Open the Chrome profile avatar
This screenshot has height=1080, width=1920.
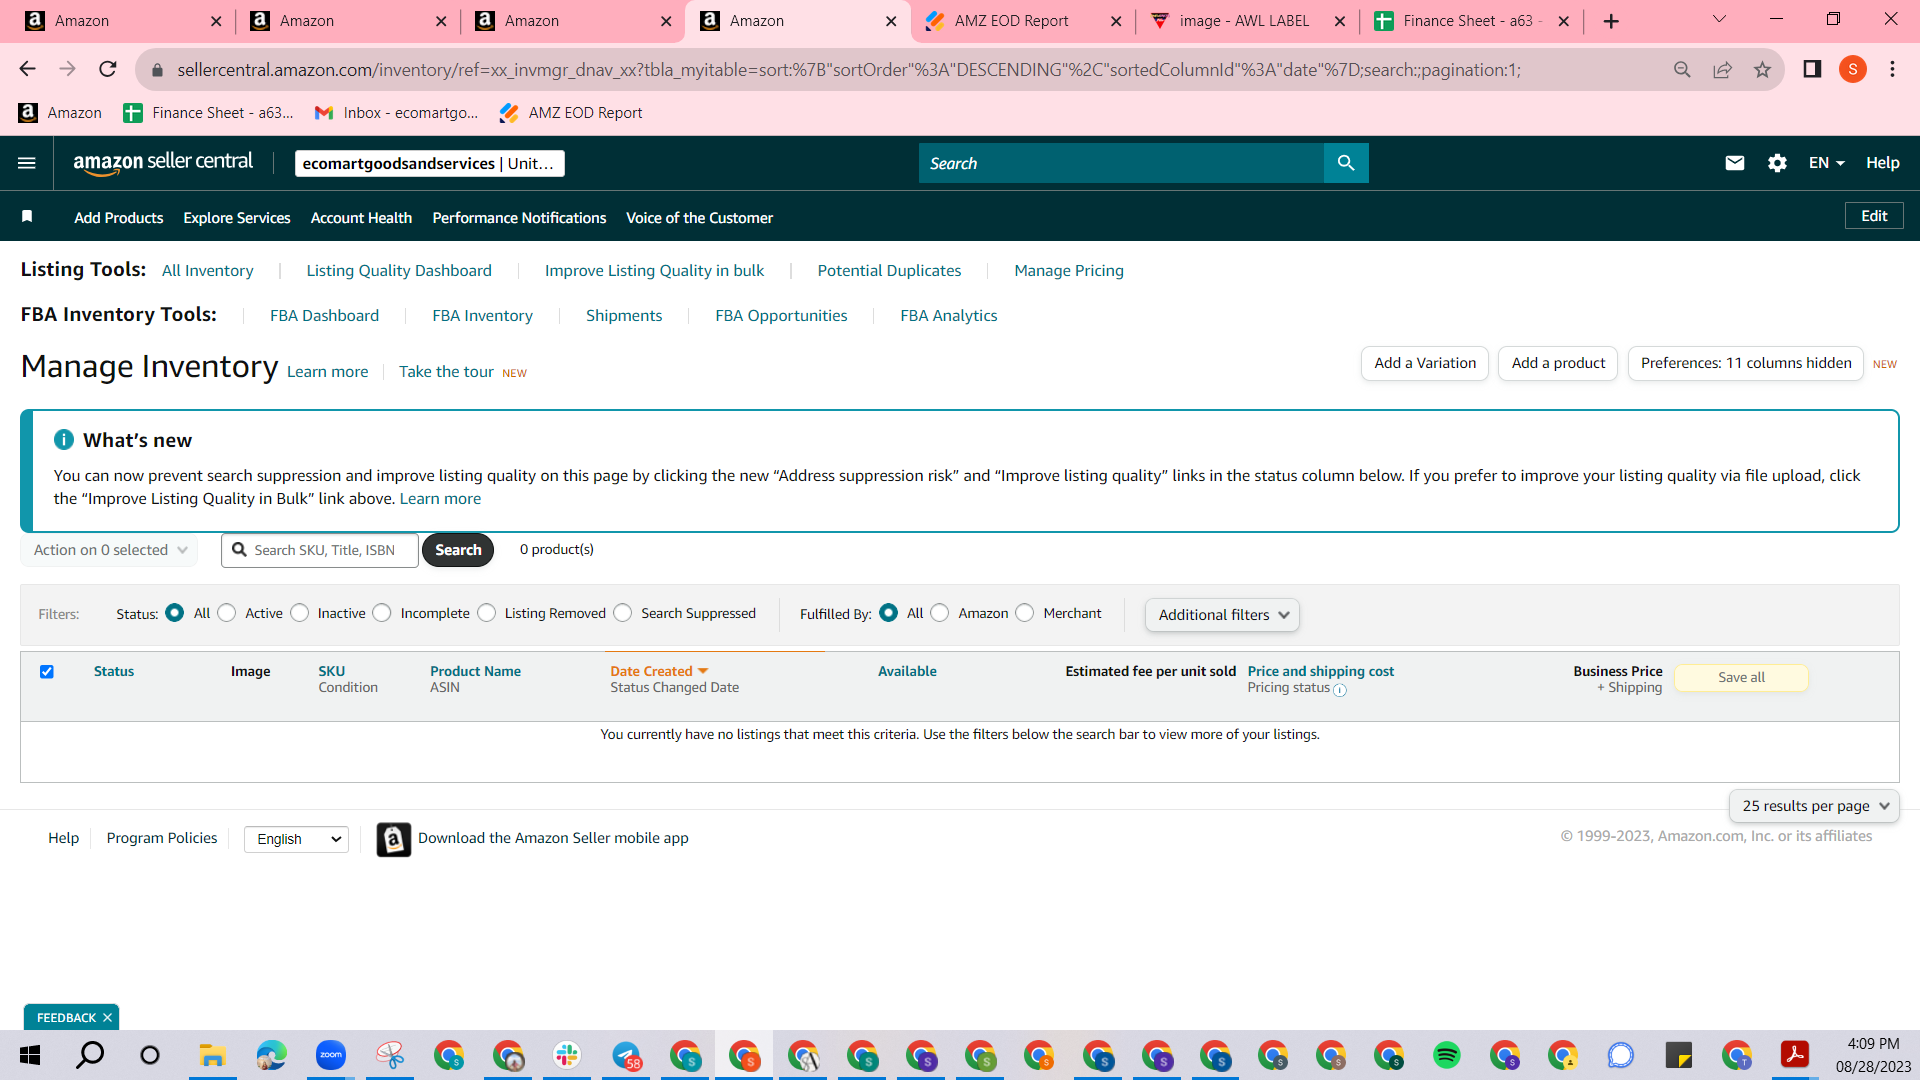(1853, 69)
